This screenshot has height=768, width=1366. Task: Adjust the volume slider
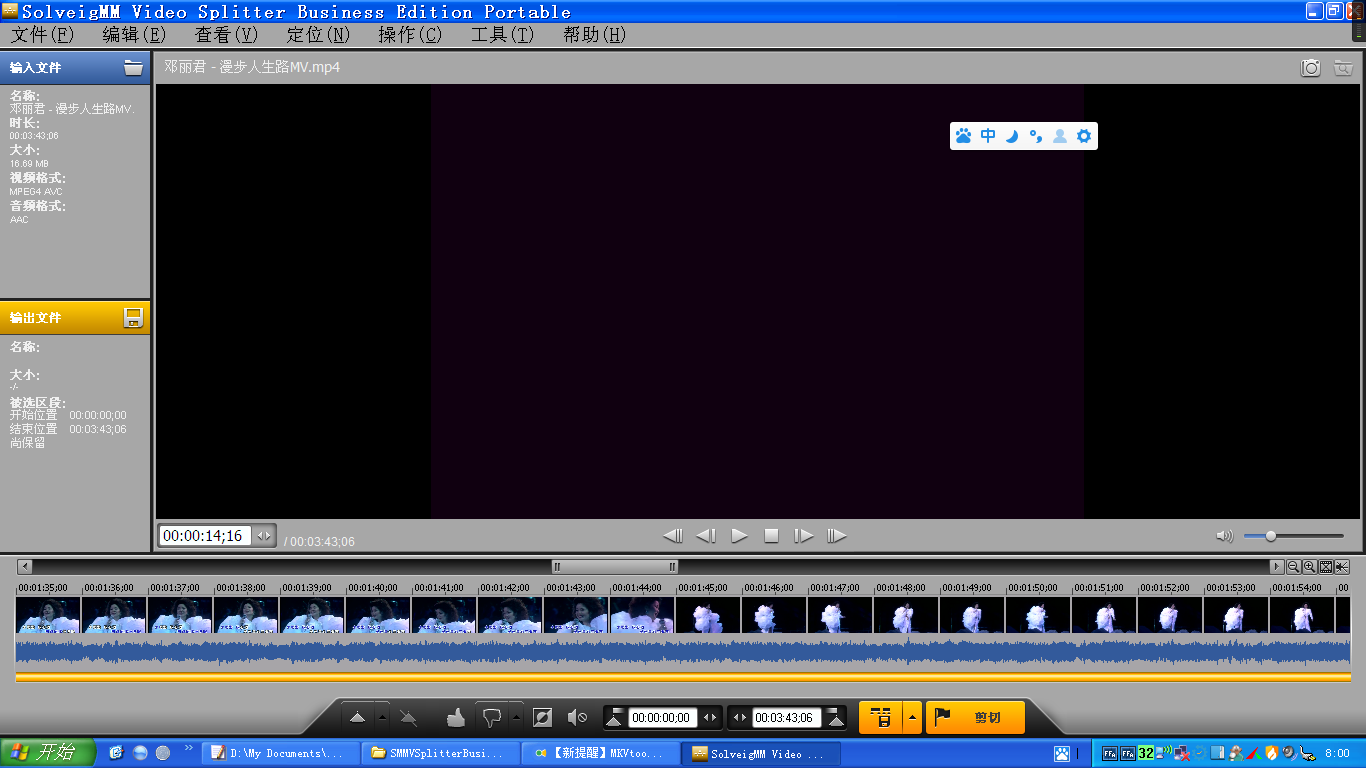click(1293, 536)
